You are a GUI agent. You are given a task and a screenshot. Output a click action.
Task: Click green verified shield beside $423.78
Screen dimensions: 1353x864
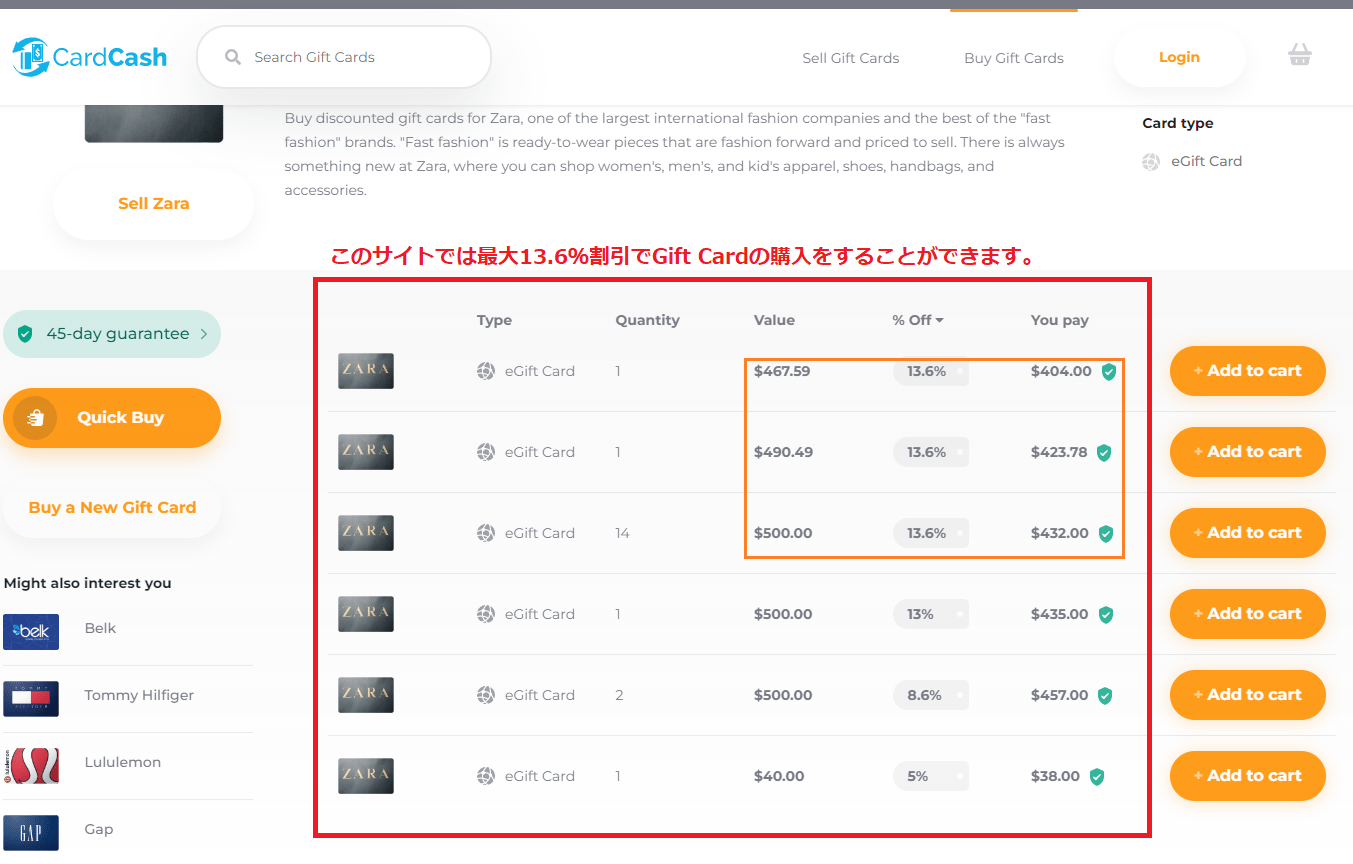tap(1104, 453)
